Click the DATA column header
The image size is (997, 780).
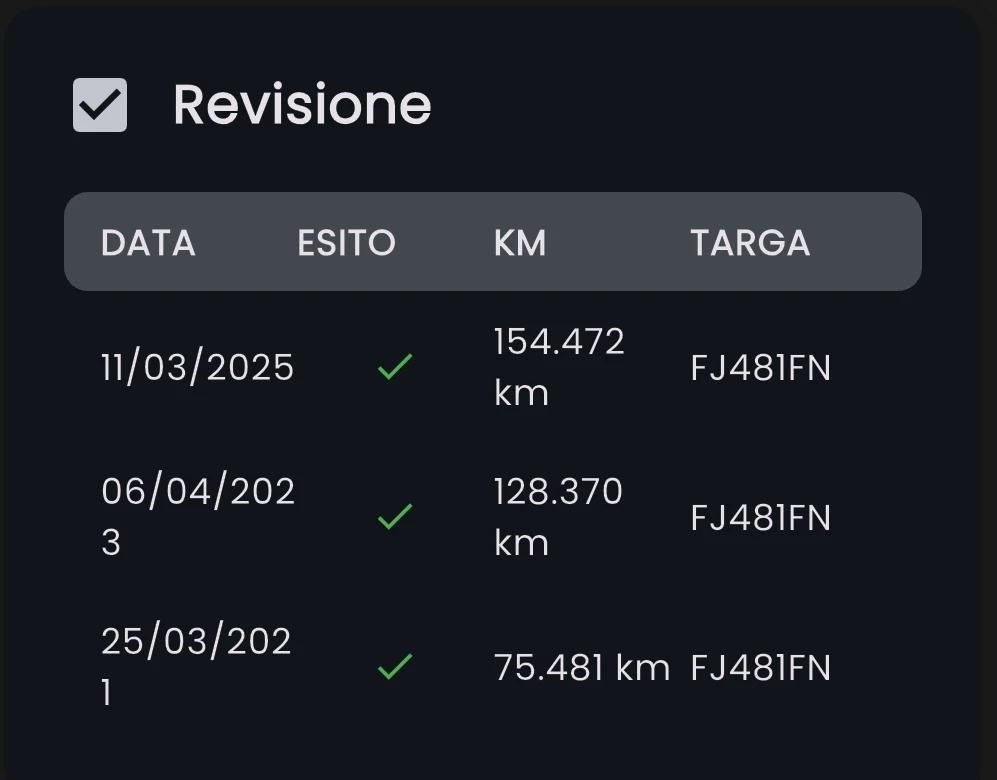tap(148, 243)
